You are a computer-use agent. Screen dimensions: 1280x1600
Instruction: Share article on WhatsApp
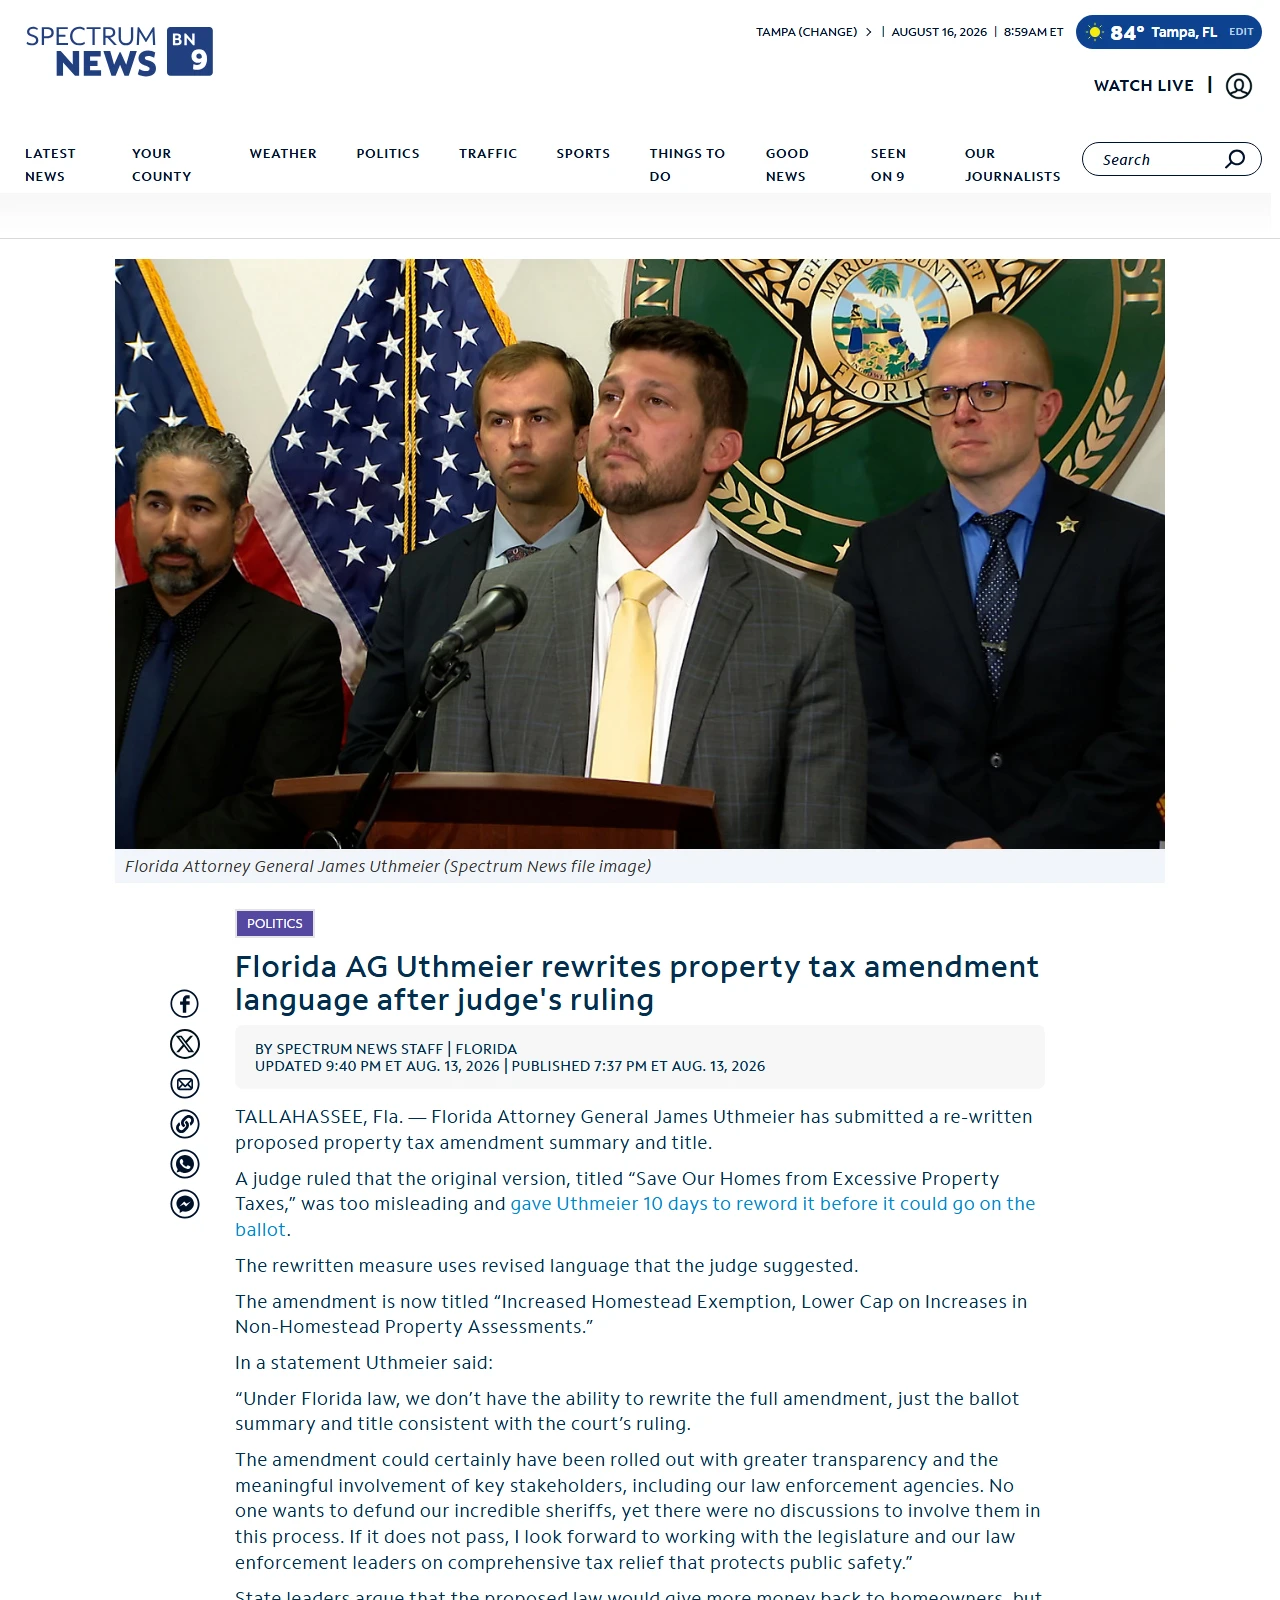(185, 1164)
